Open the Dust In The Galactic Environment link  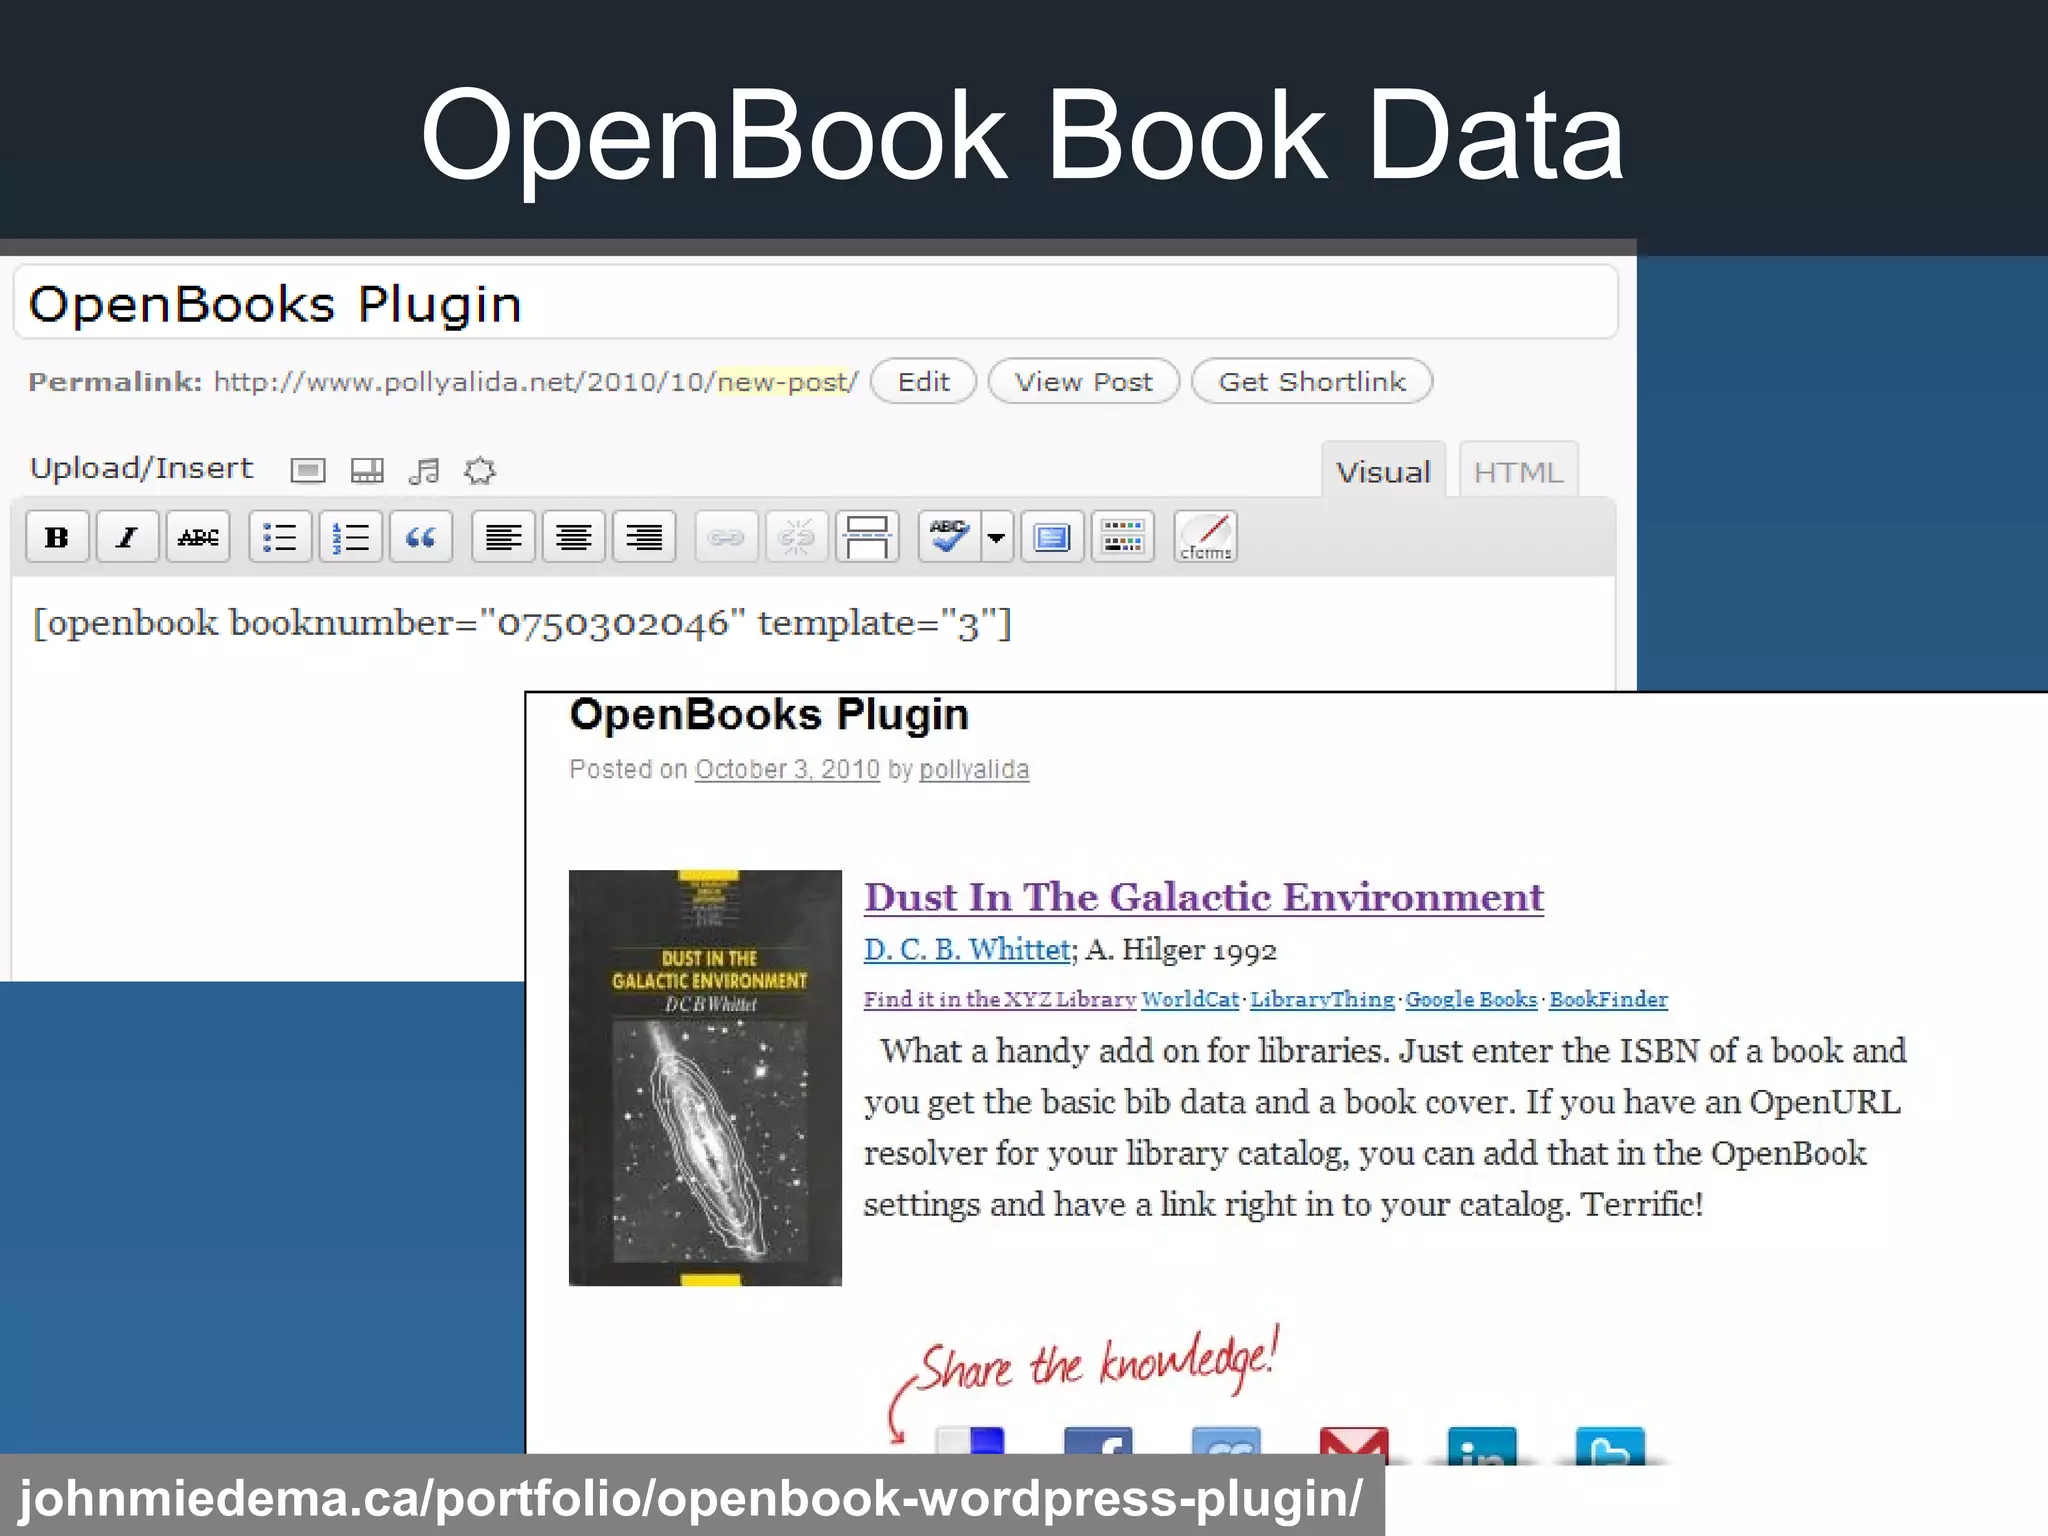[x=1204, y=897]
